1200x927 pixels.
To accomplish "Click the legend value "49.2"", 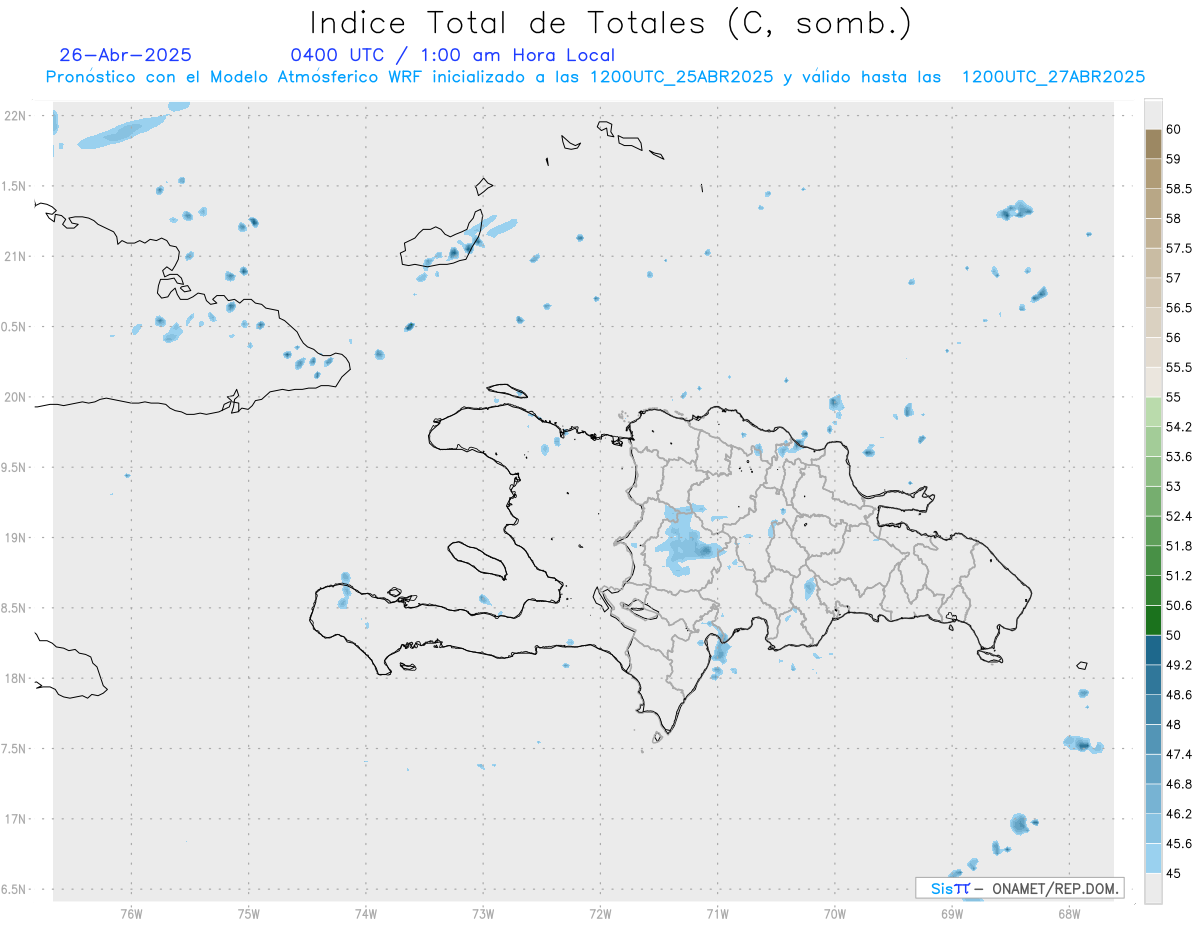I will coord(1179,665).
